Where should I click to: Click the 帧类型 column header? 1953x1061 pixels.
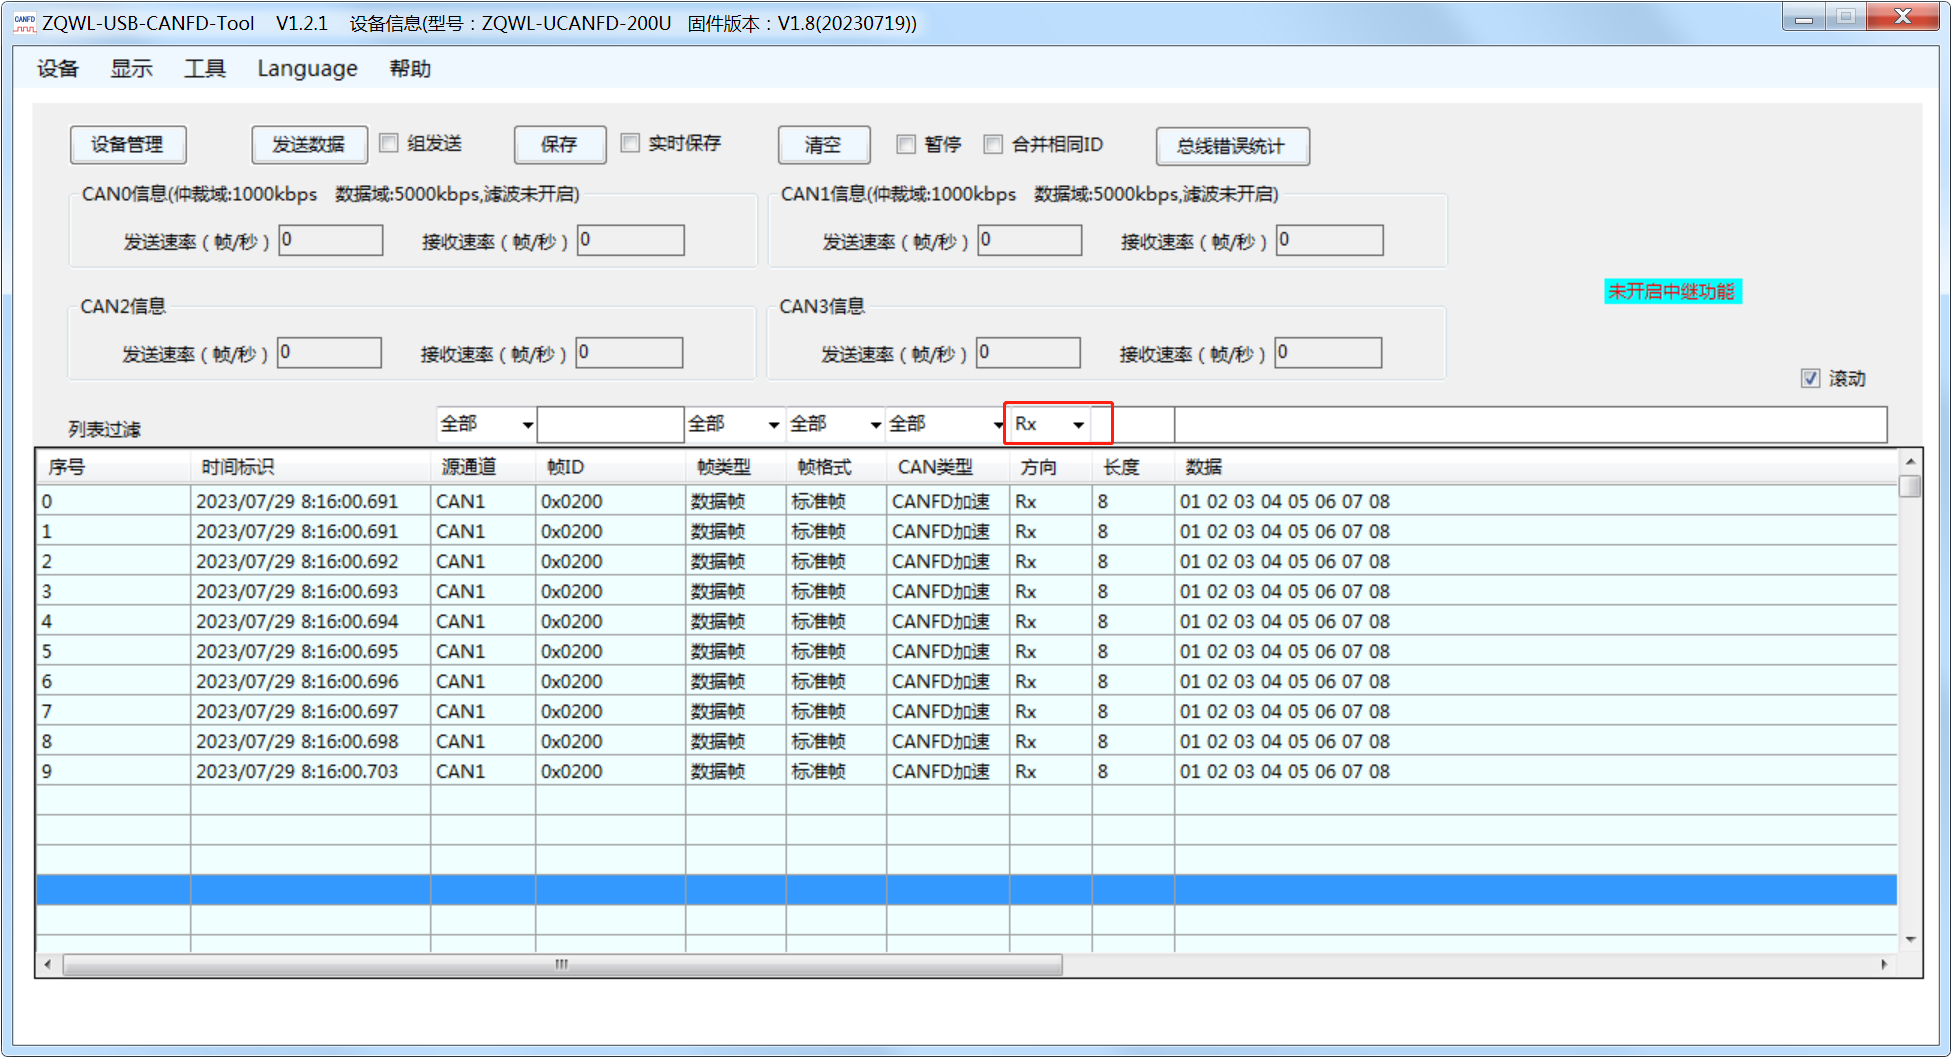point(736,467)
